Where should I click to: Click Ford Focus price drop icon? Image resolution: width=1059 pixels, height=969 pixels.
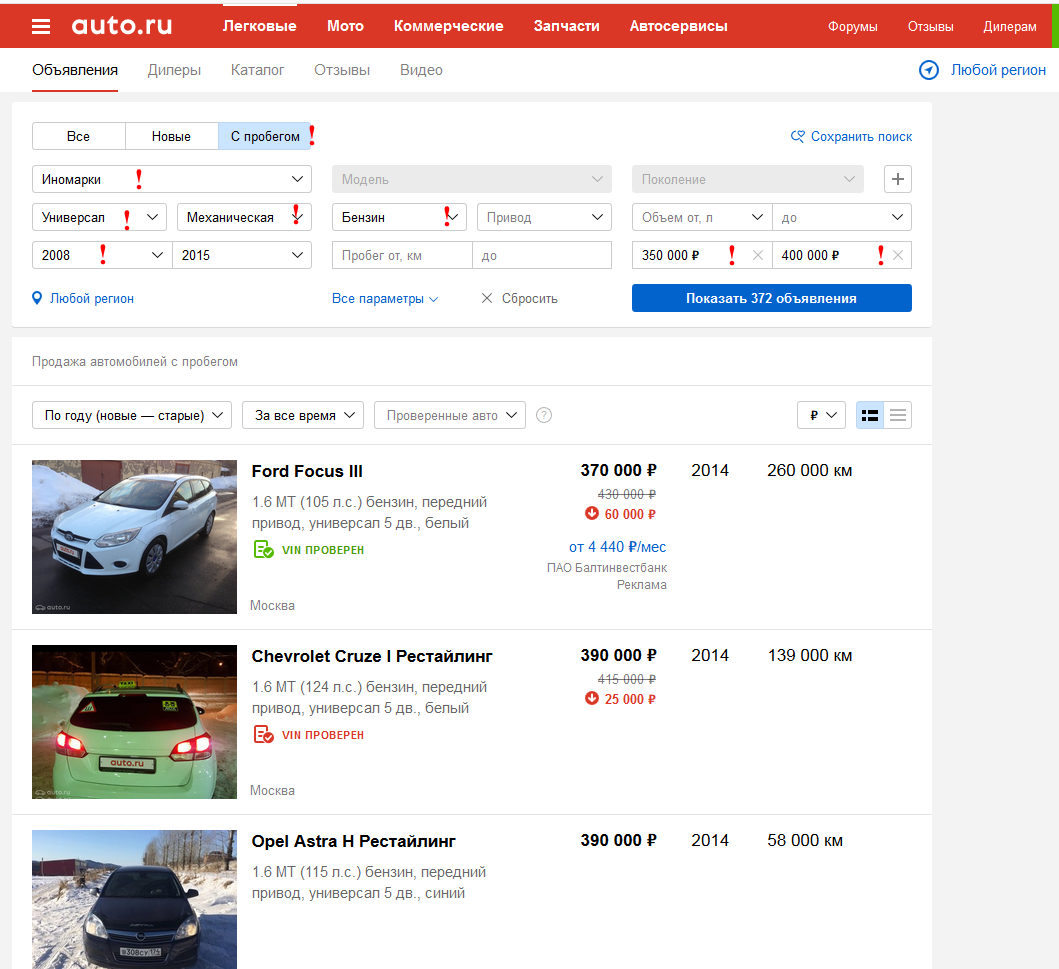(x=592, y=513)
